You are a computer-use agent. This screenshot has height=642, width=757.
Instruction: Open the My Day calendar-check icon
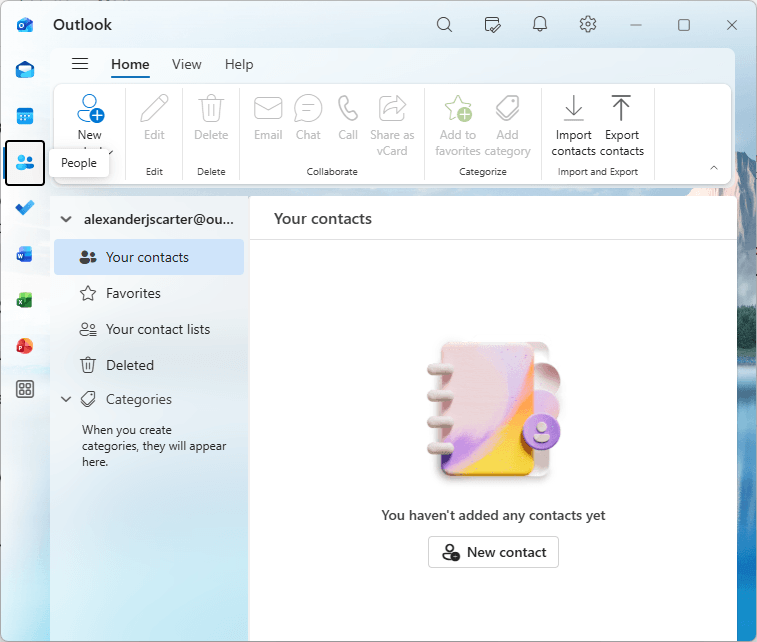coord(492,24)
